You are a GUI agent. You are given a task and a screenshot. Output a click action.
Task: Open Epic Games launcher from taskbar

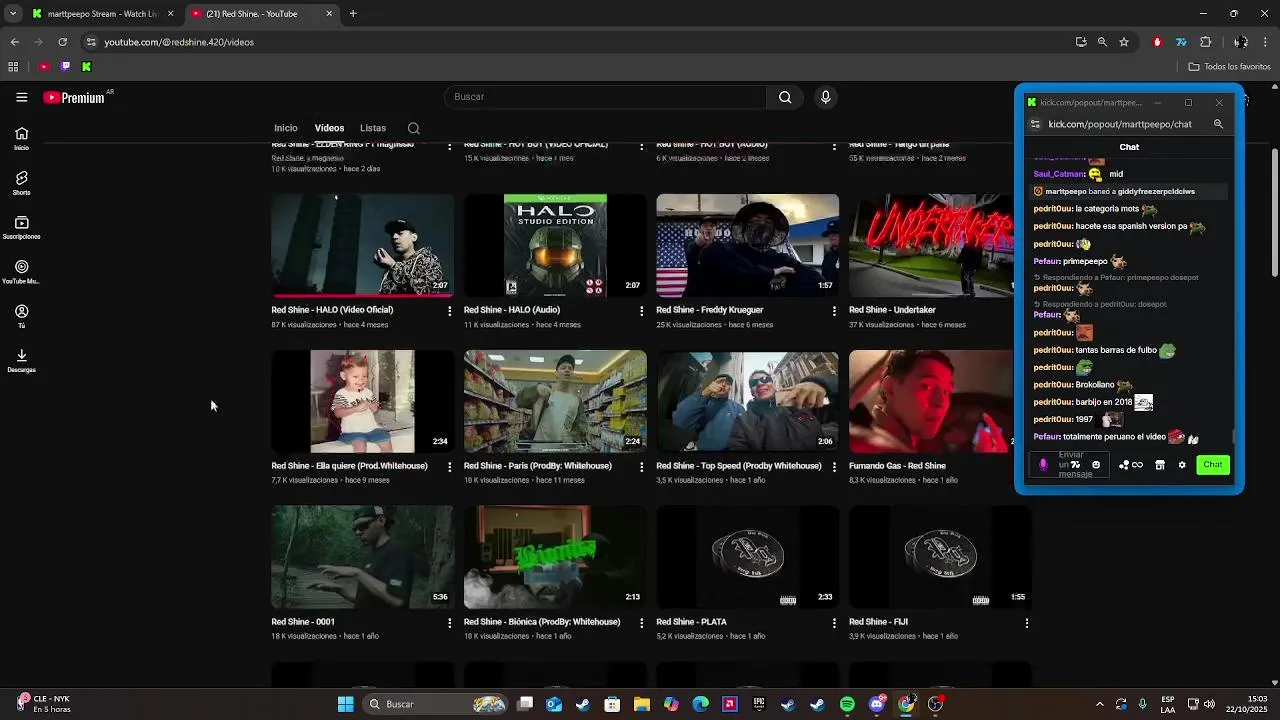(759, 704)
